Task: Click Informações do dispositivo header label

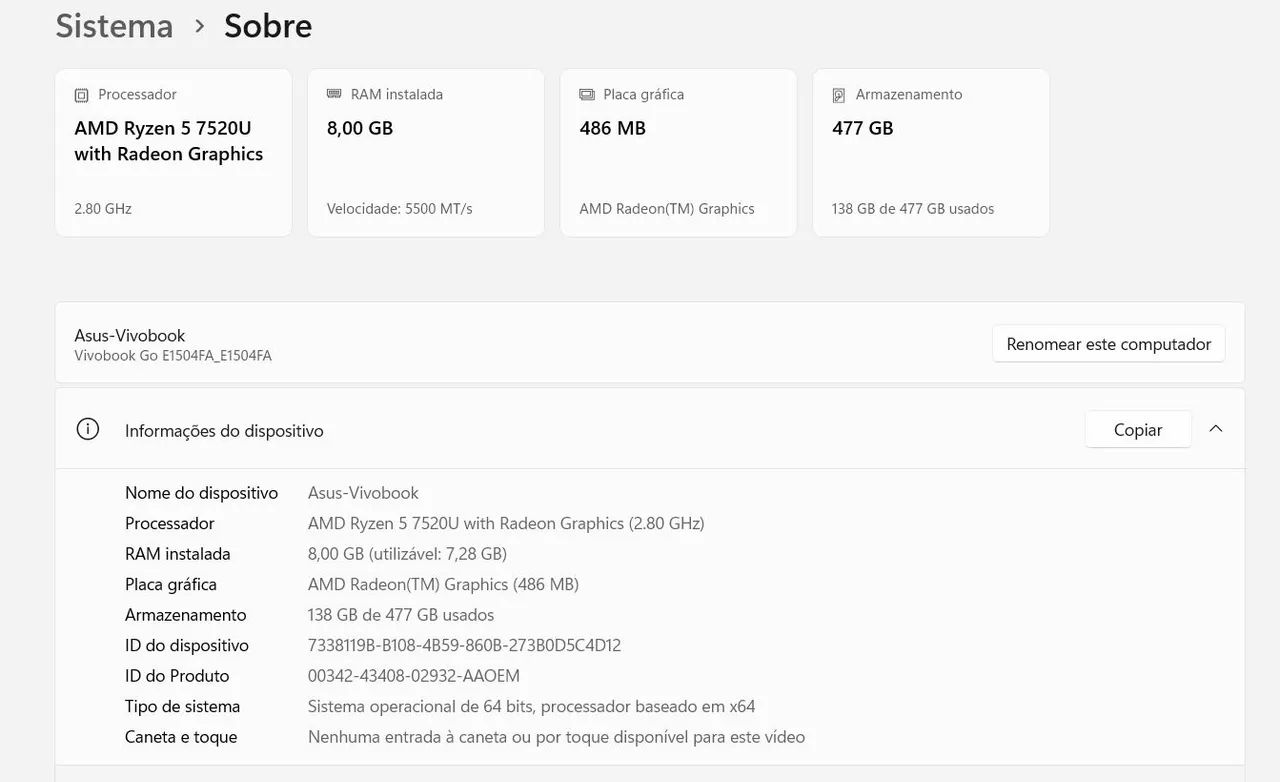Action: (x=224, y=431)
